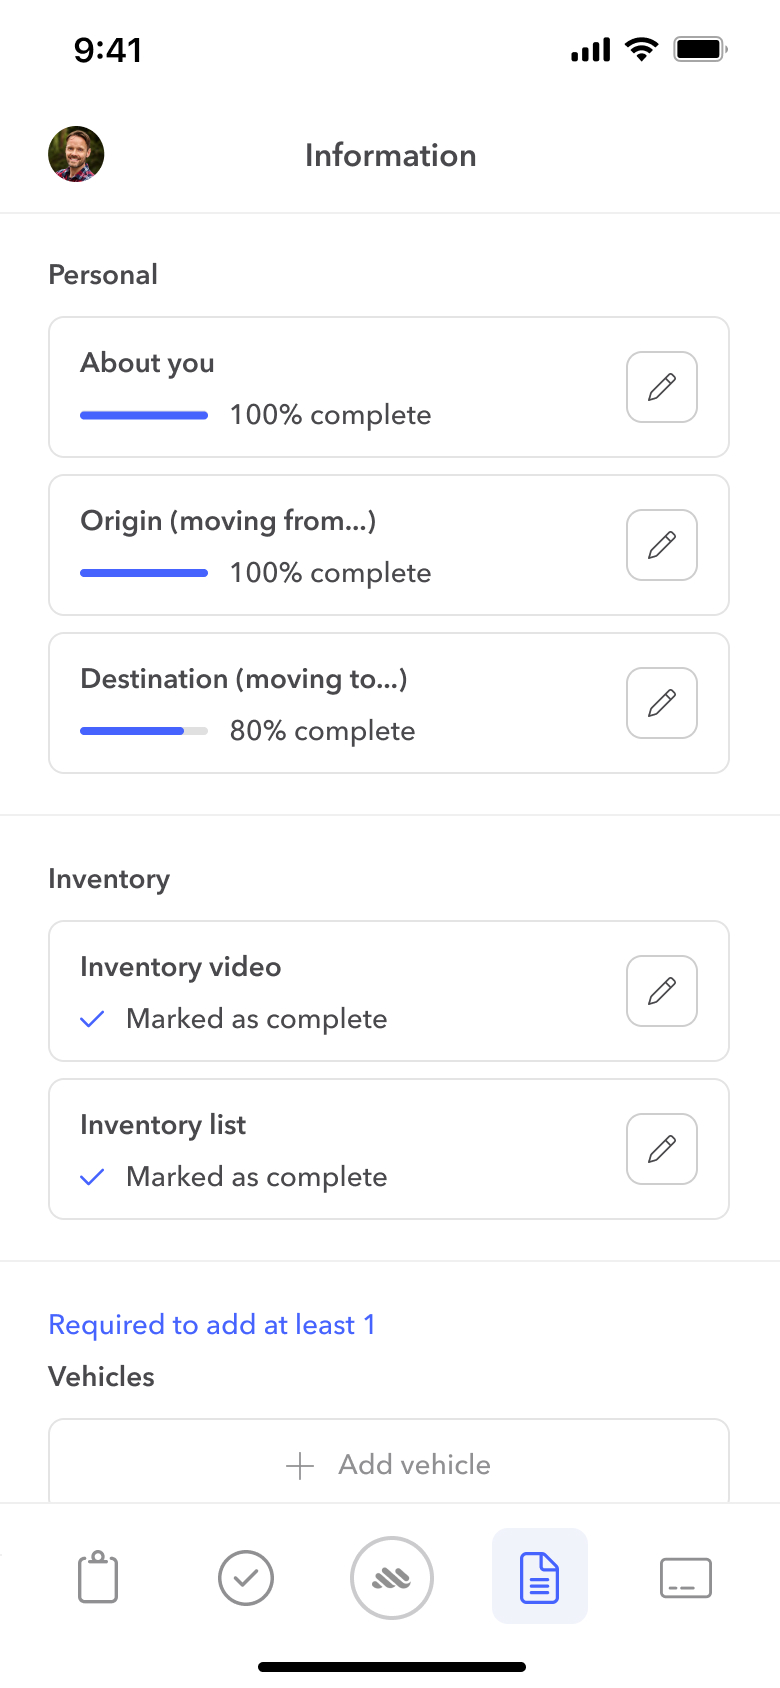
Task: Click Add vehicle button
Action: pos(414,1465)
